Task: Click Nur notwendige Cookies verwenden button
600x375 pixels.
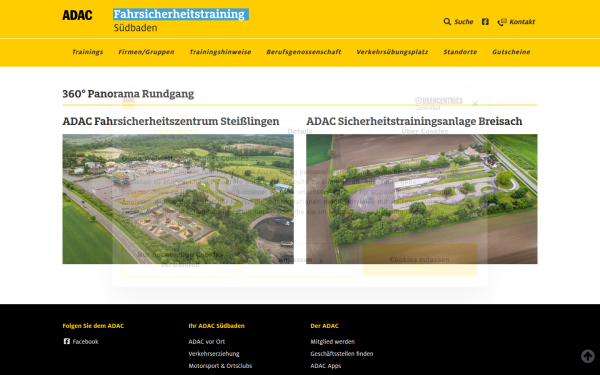Action: pos(180,260)
